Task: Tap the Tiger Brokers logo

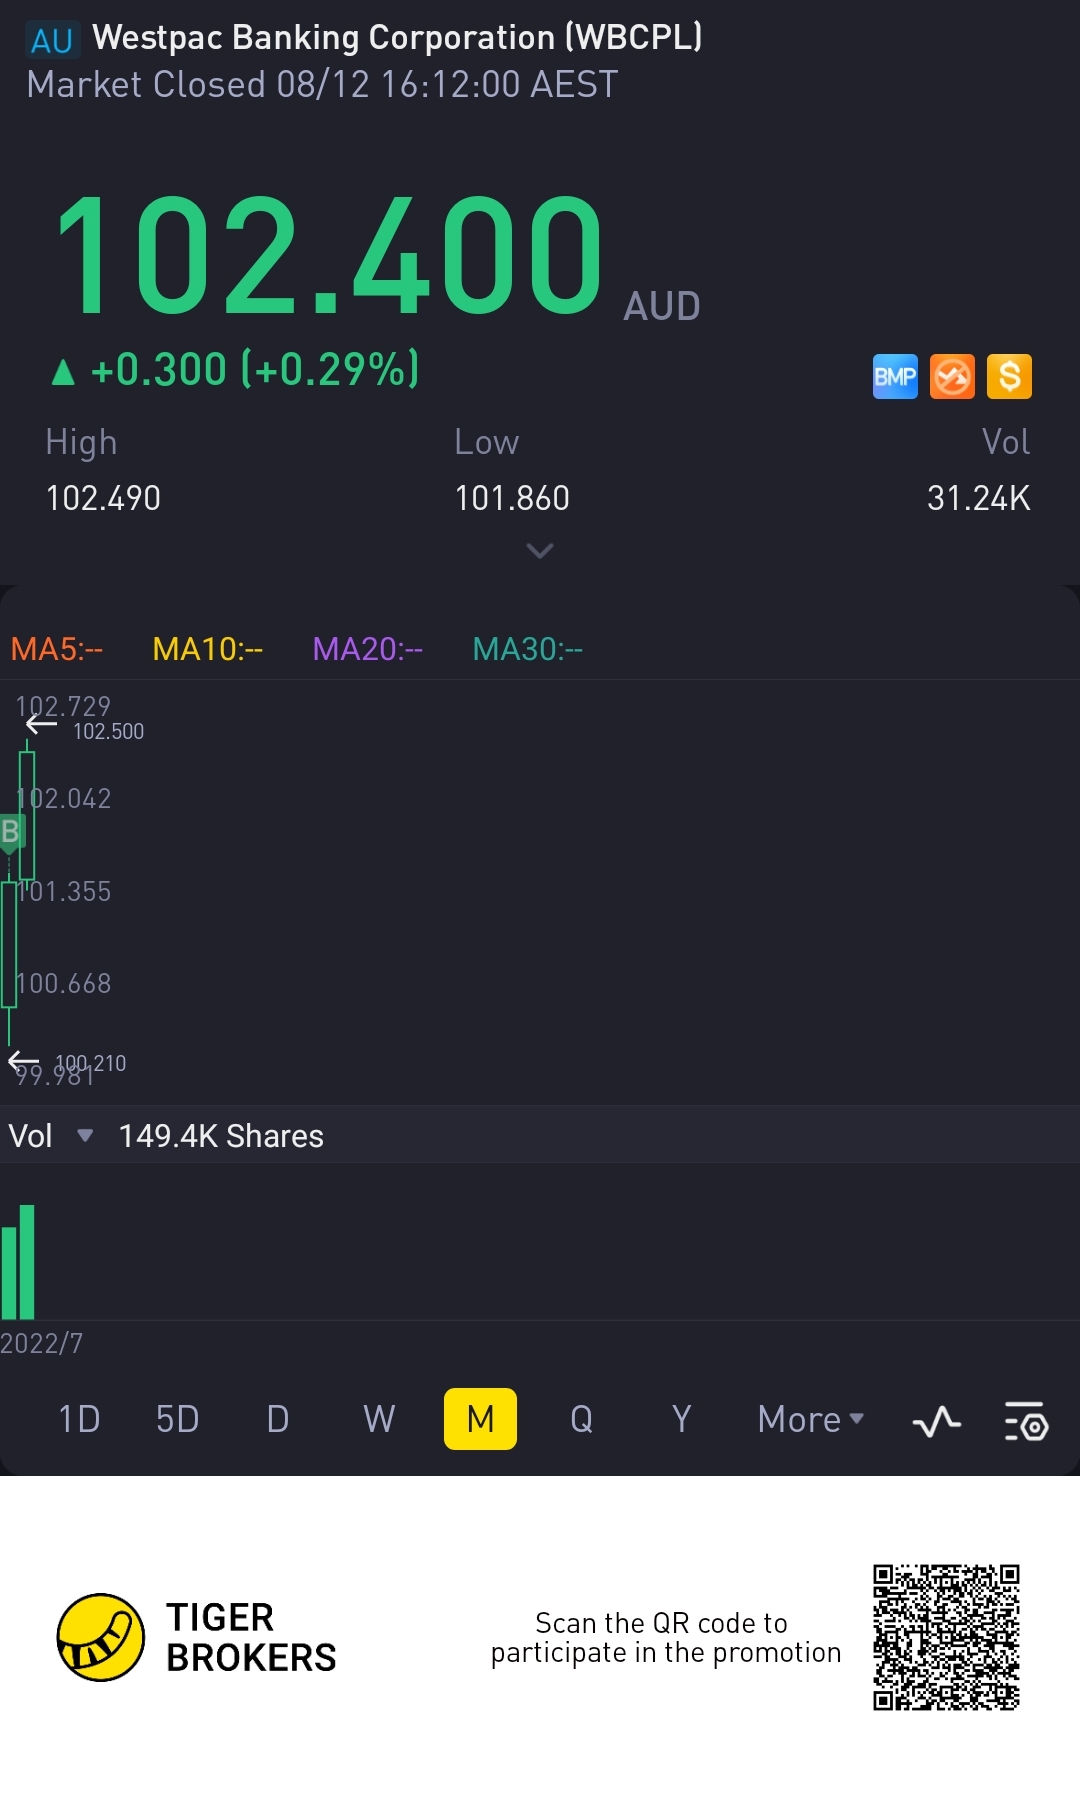Action: tap(197, 1637)
